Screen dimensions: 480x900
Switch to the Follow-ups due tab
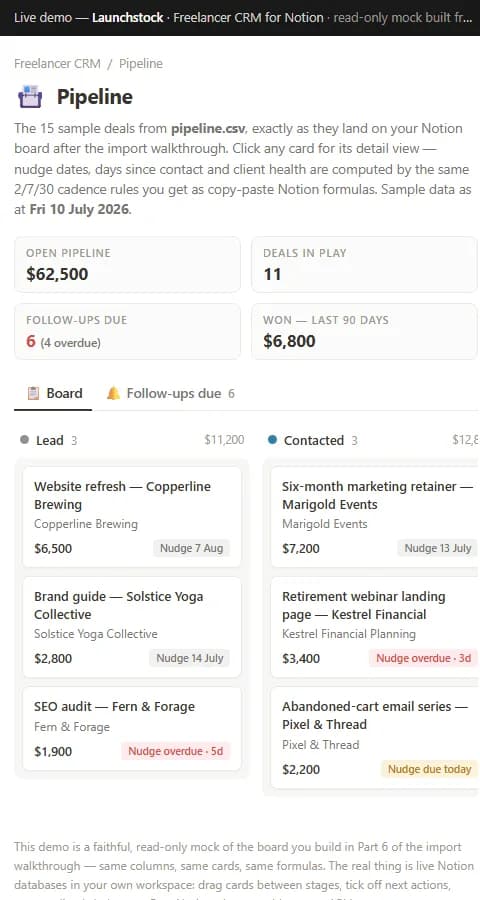[171, 393]
